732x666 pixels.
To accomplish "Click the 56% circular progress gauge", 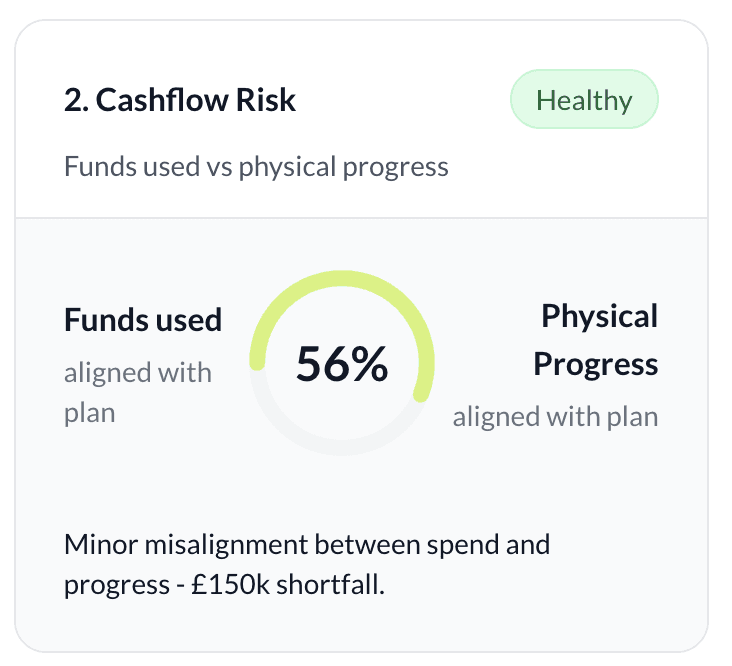I will (x=342, y=363).
